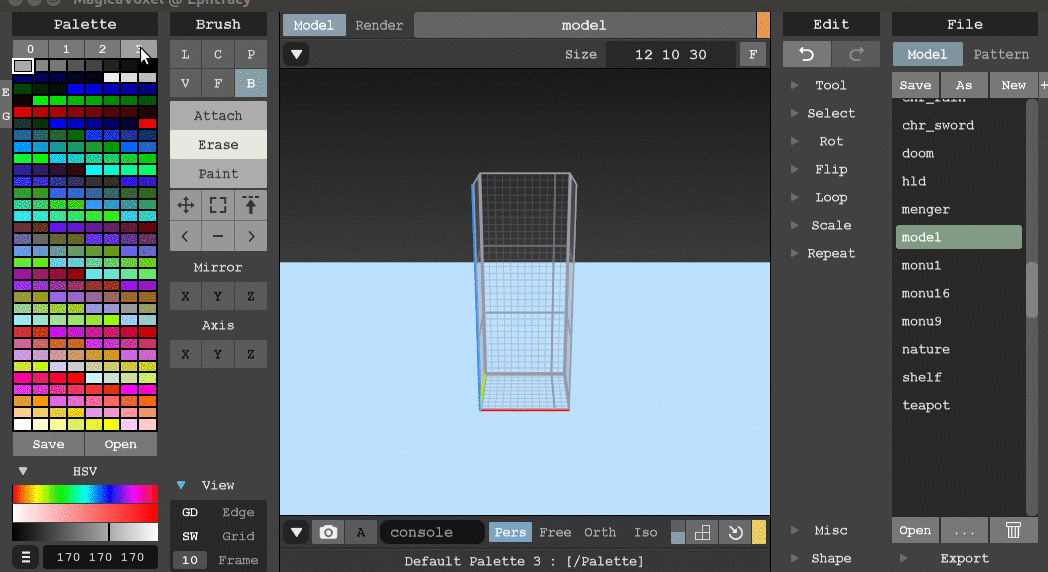Expand the Repeat section
Viewport: 1048px width, 572px height.
point(831,253)
